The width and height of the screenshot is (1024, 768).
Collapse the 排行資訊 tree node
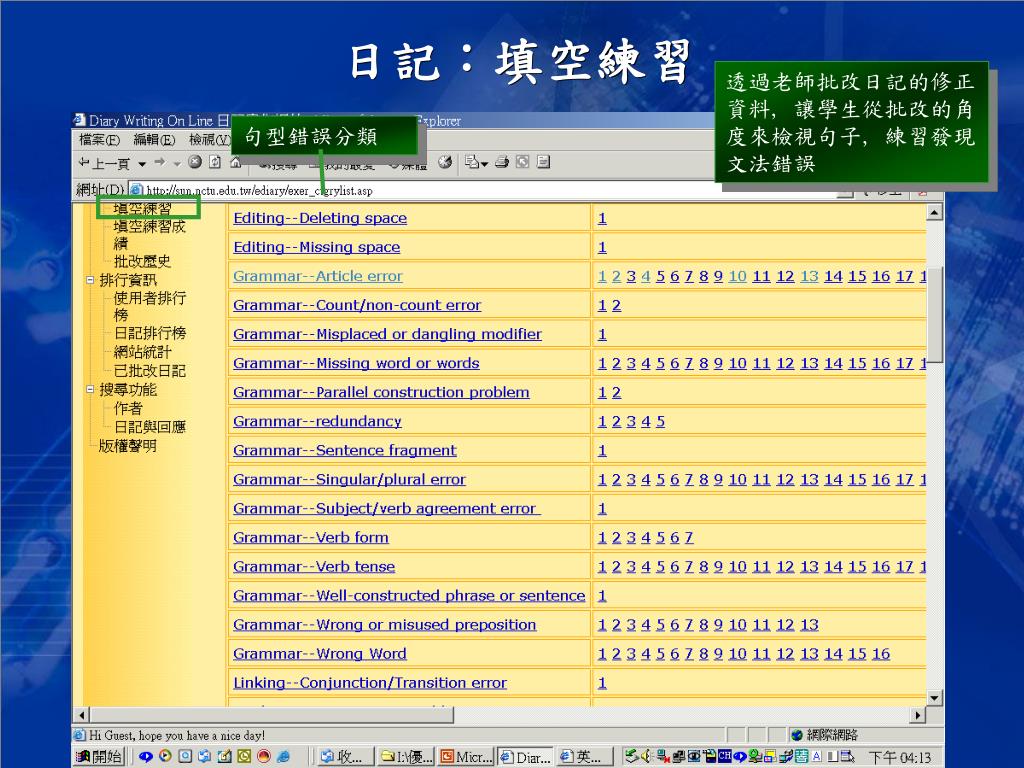pyautogui.click(x=90, y=280)
